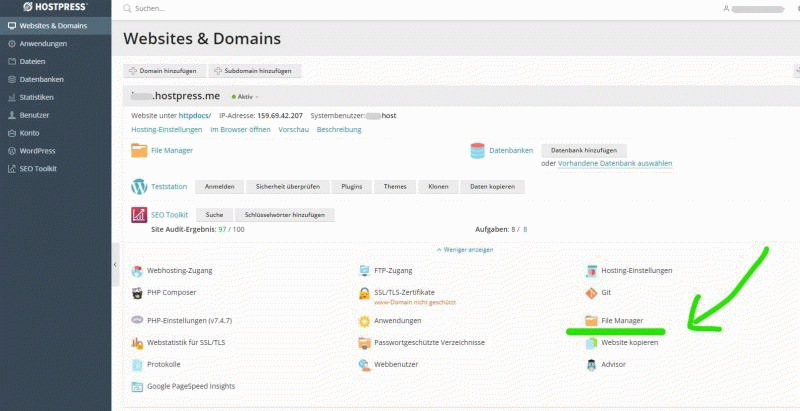Click the PHP-Einstellungen icon
Screen dimensions: 800x411
[x=137, y=320]
